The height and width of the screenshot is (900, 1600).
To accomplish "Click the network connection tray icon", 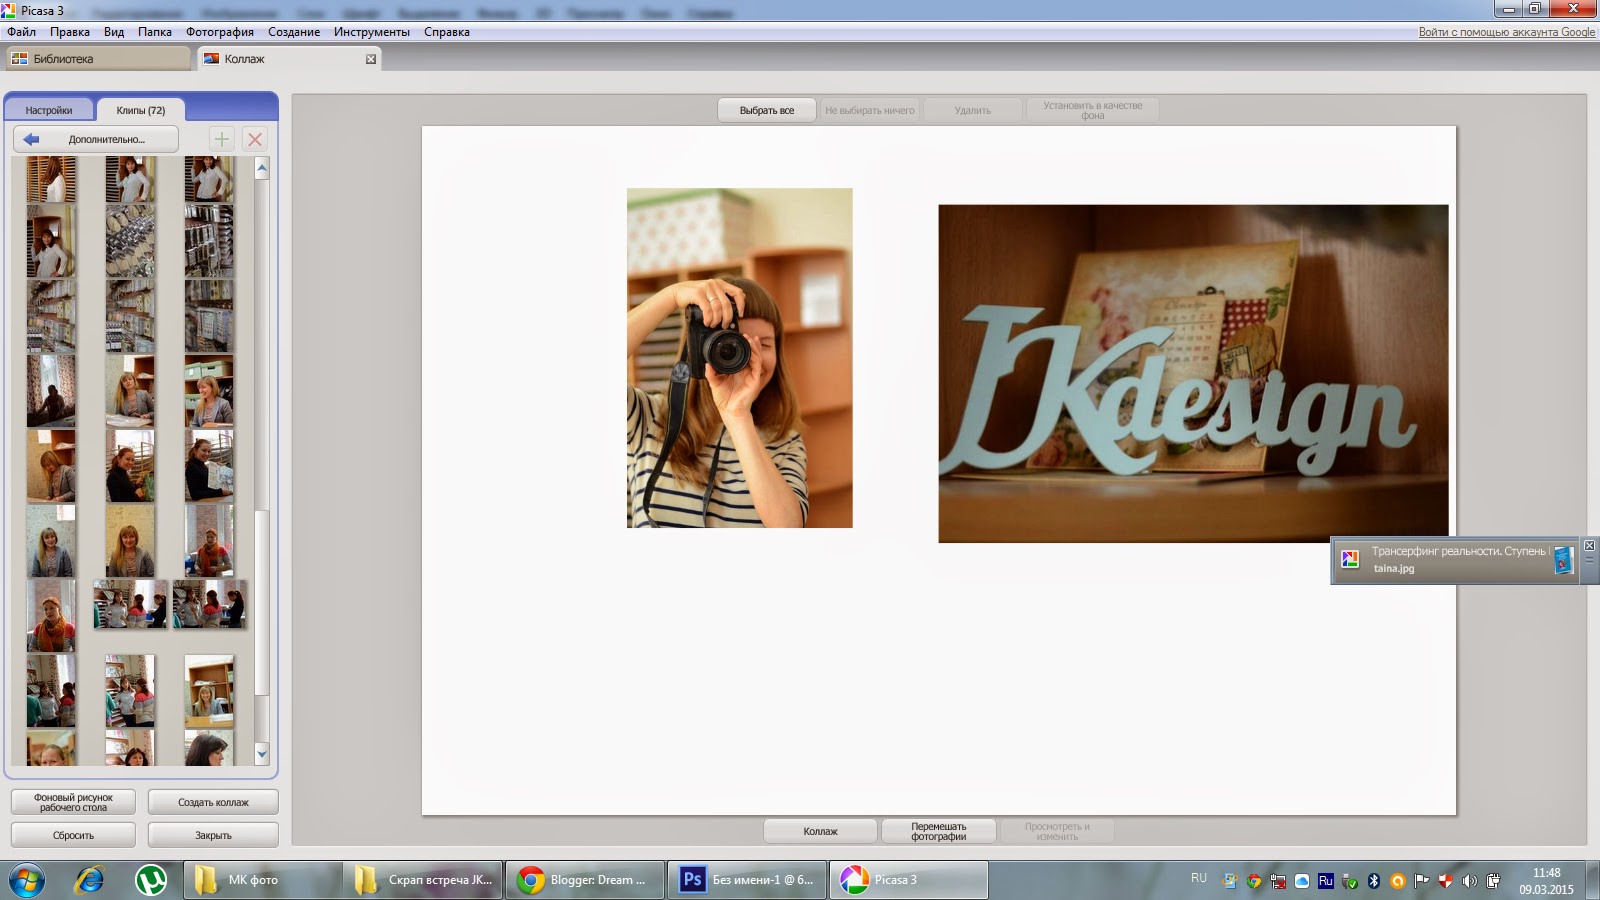I will click(x=1278, y=881).
